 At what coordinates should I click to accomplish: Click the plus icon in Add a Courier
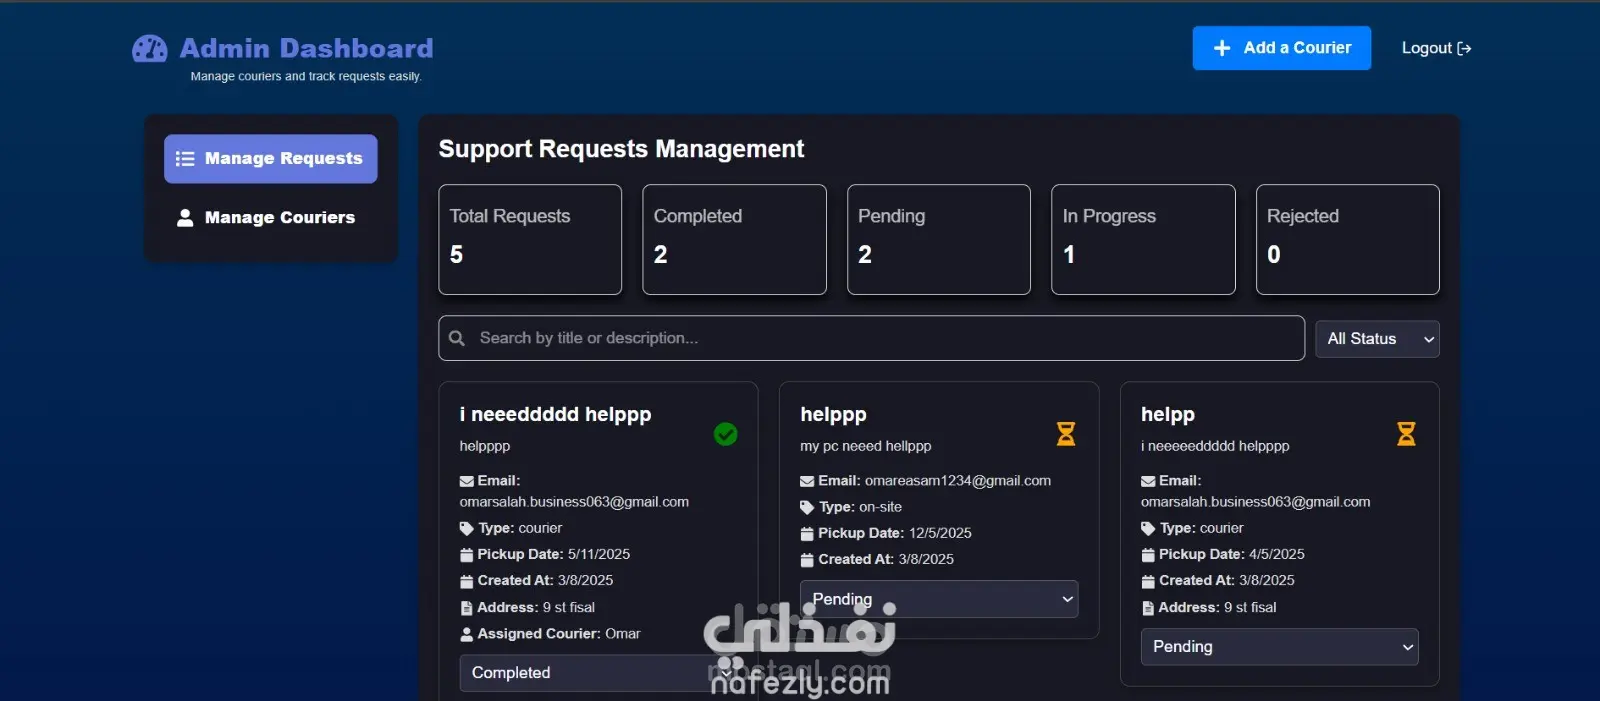[1221, 48]
